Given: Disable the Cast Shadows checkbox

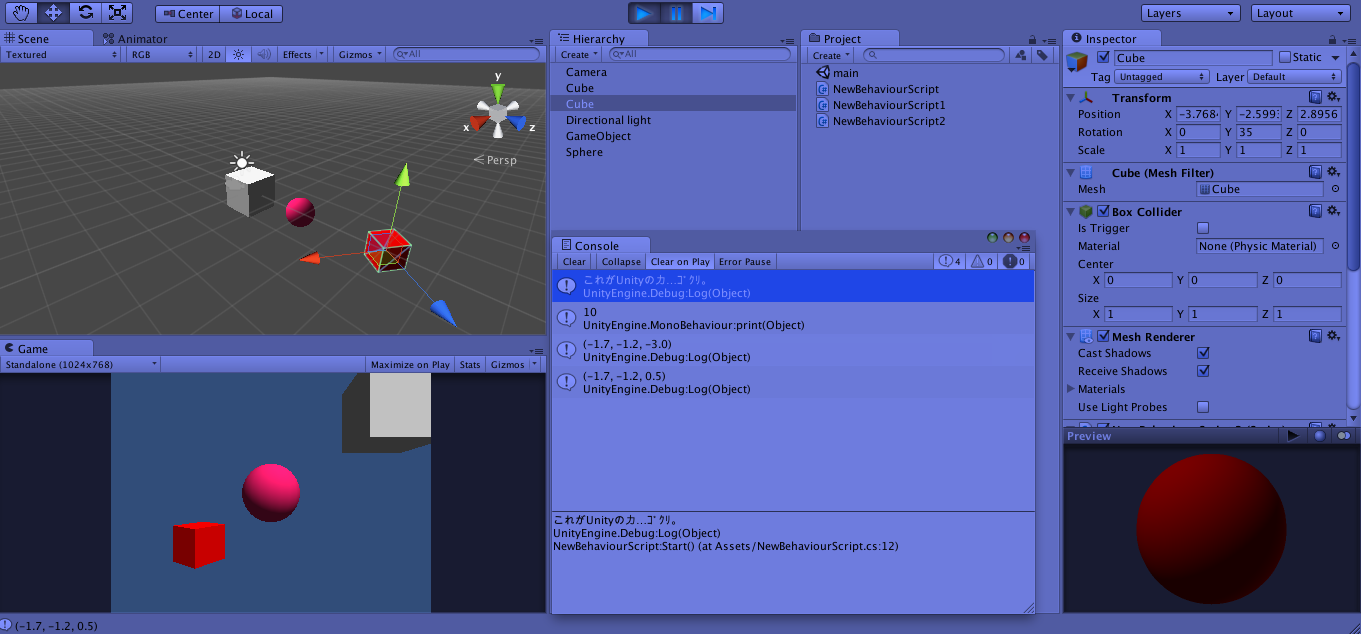Looking at the screenshot, I should point(1203,353).
